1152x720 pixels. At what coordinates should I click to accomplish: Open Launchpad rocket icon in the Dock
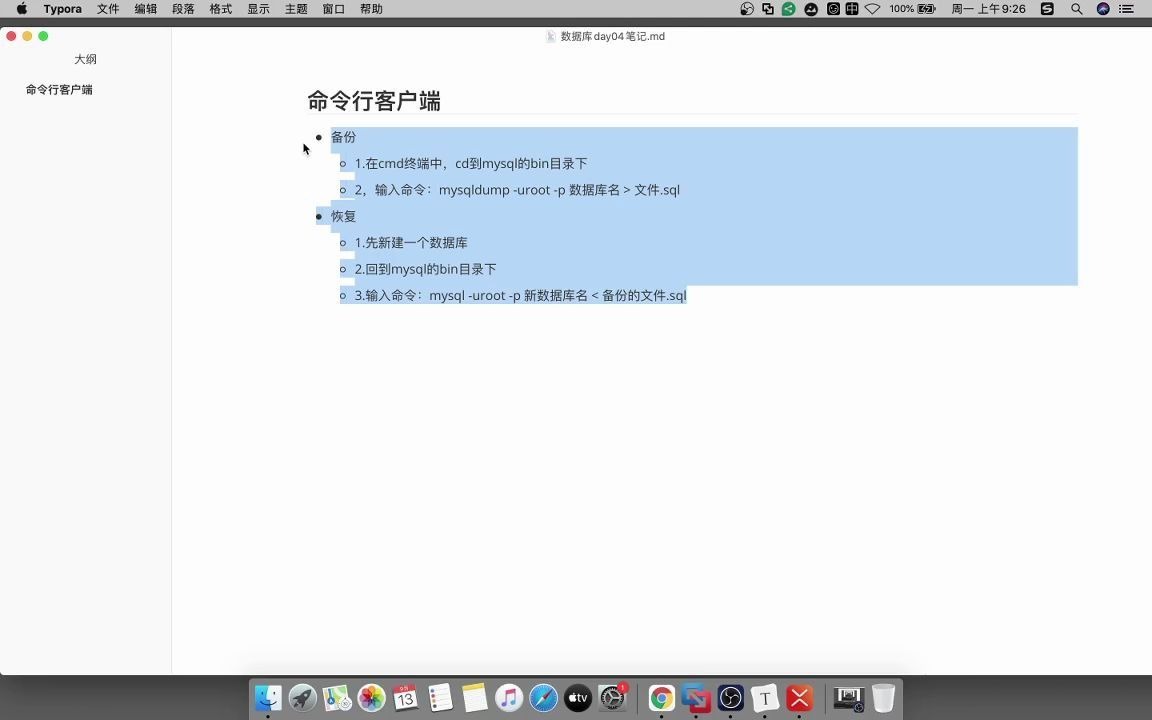pos(301,698)
